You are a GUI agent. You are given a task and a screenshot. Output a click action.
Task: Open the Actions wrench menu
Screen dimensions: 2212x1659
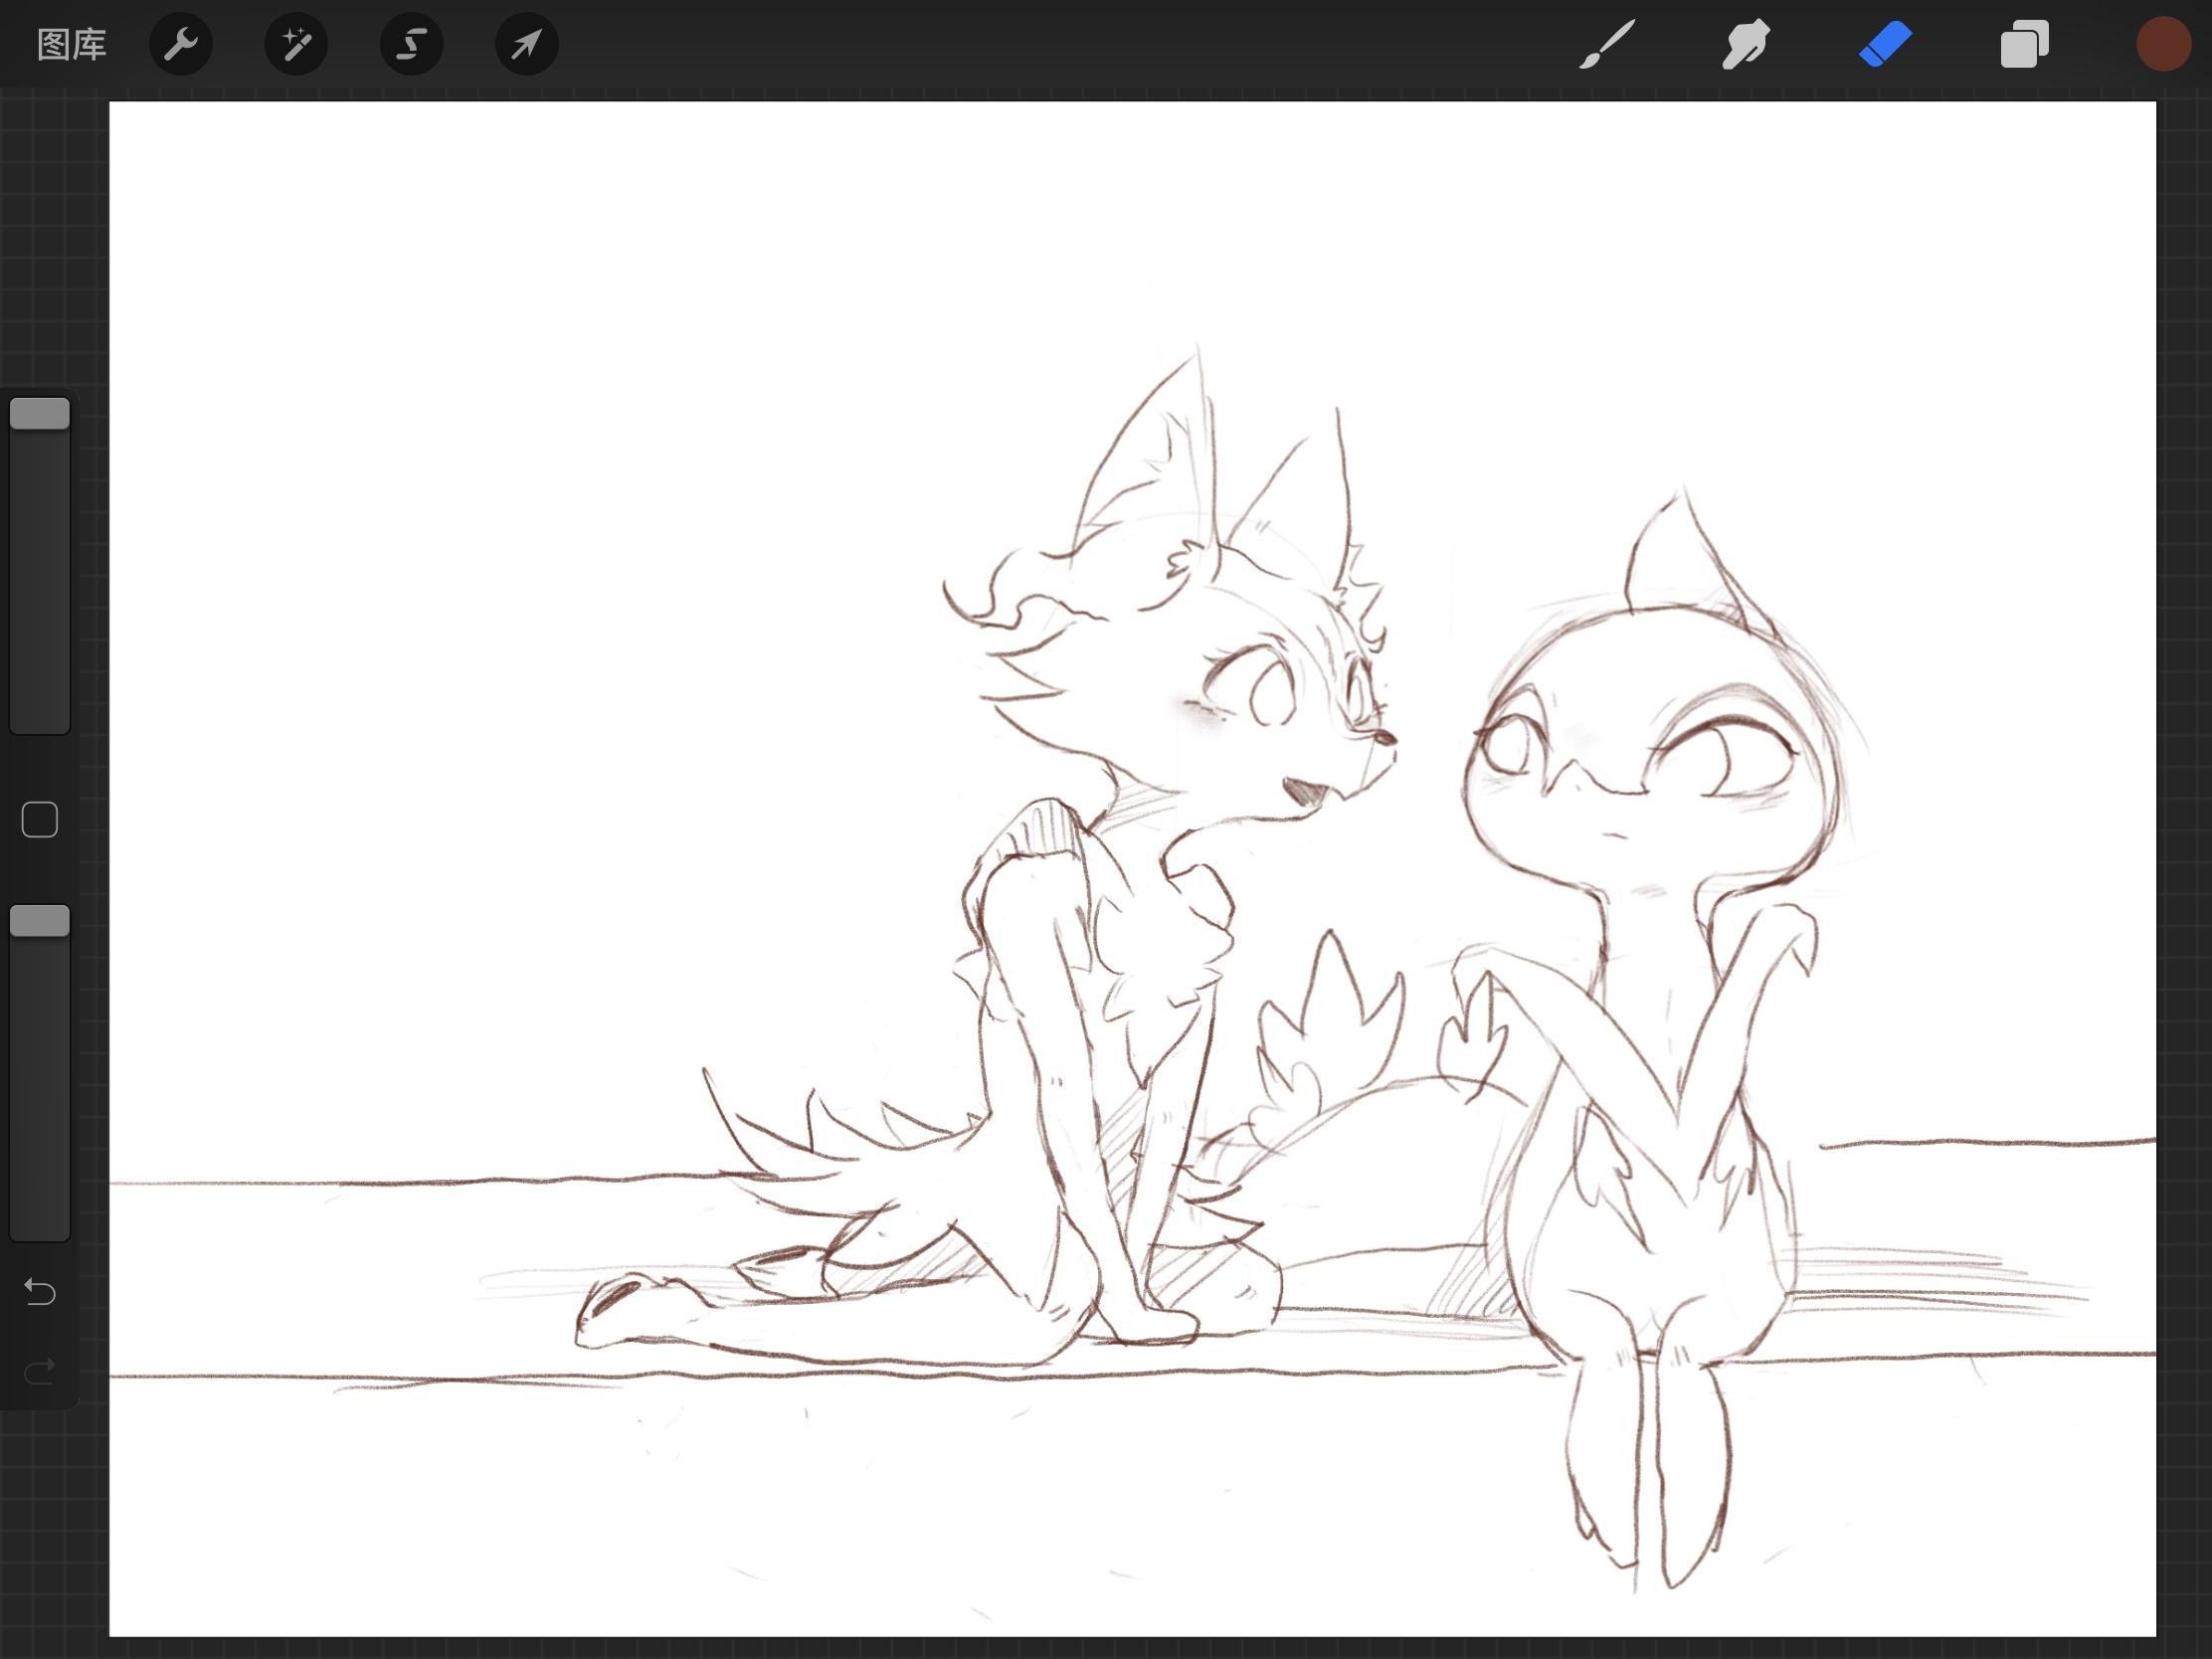(x=181, y=44)
